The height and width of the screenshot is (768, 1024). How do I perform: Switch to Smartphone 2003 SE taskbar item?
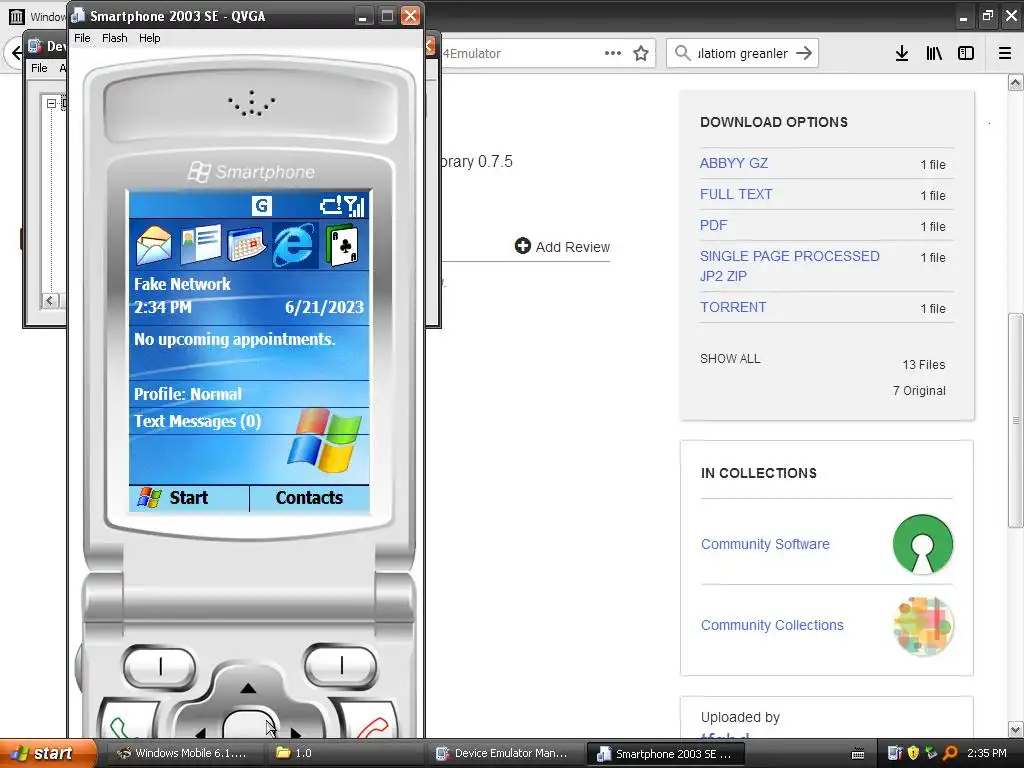[x=665, y=753]
